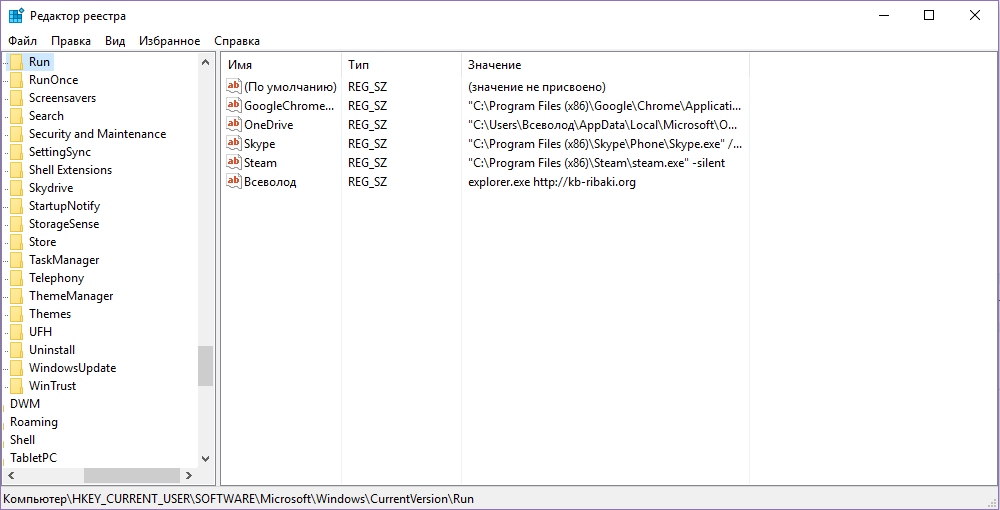Select the Store folder icon
Viewport: 1000px width, 510px height.
(17, 242)
